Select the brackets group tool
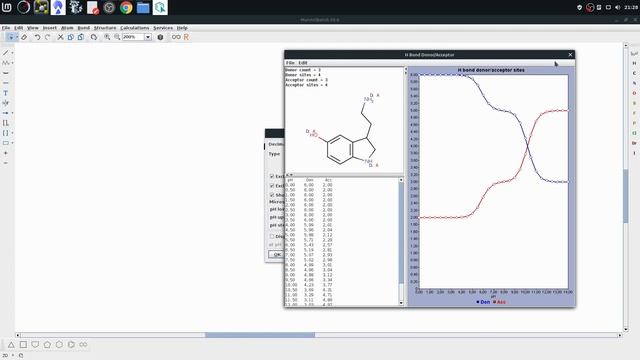The height and width of the screenshot is (360, 640). (5, 133)
